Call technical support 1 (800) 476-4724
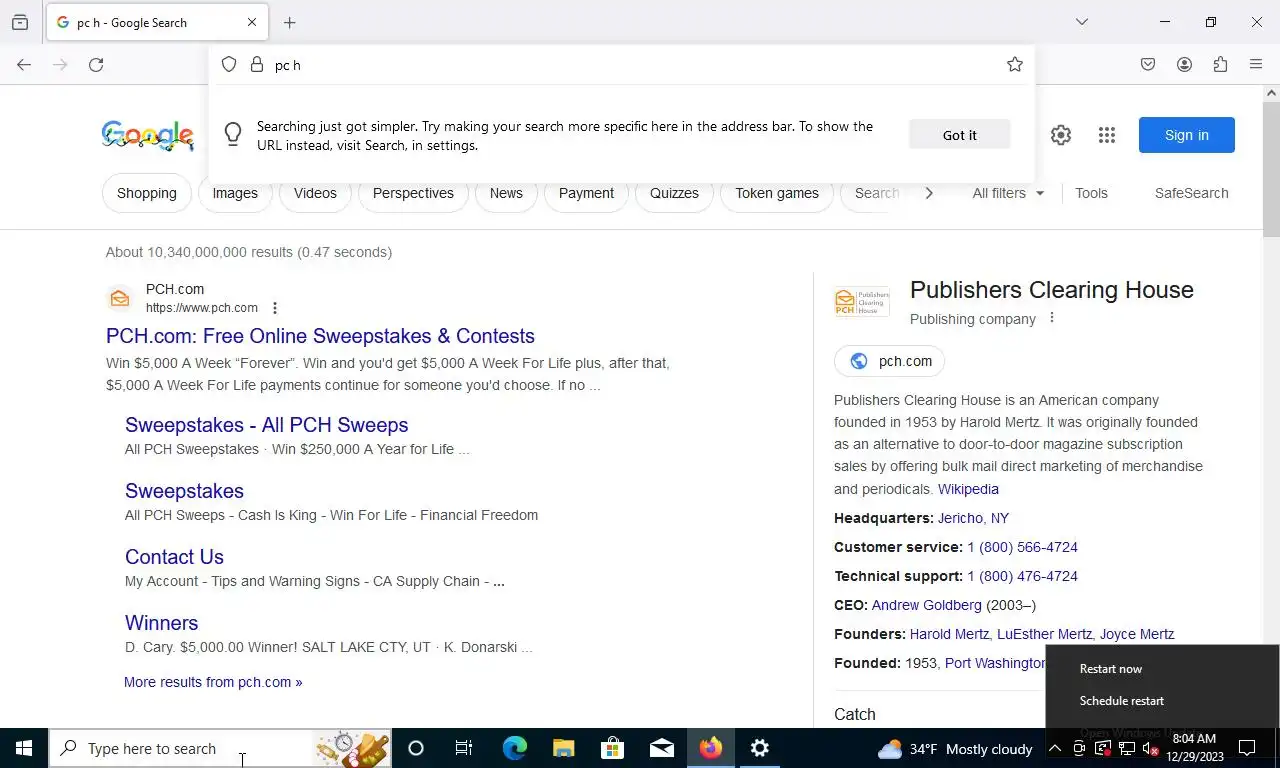 (1022, 576)
